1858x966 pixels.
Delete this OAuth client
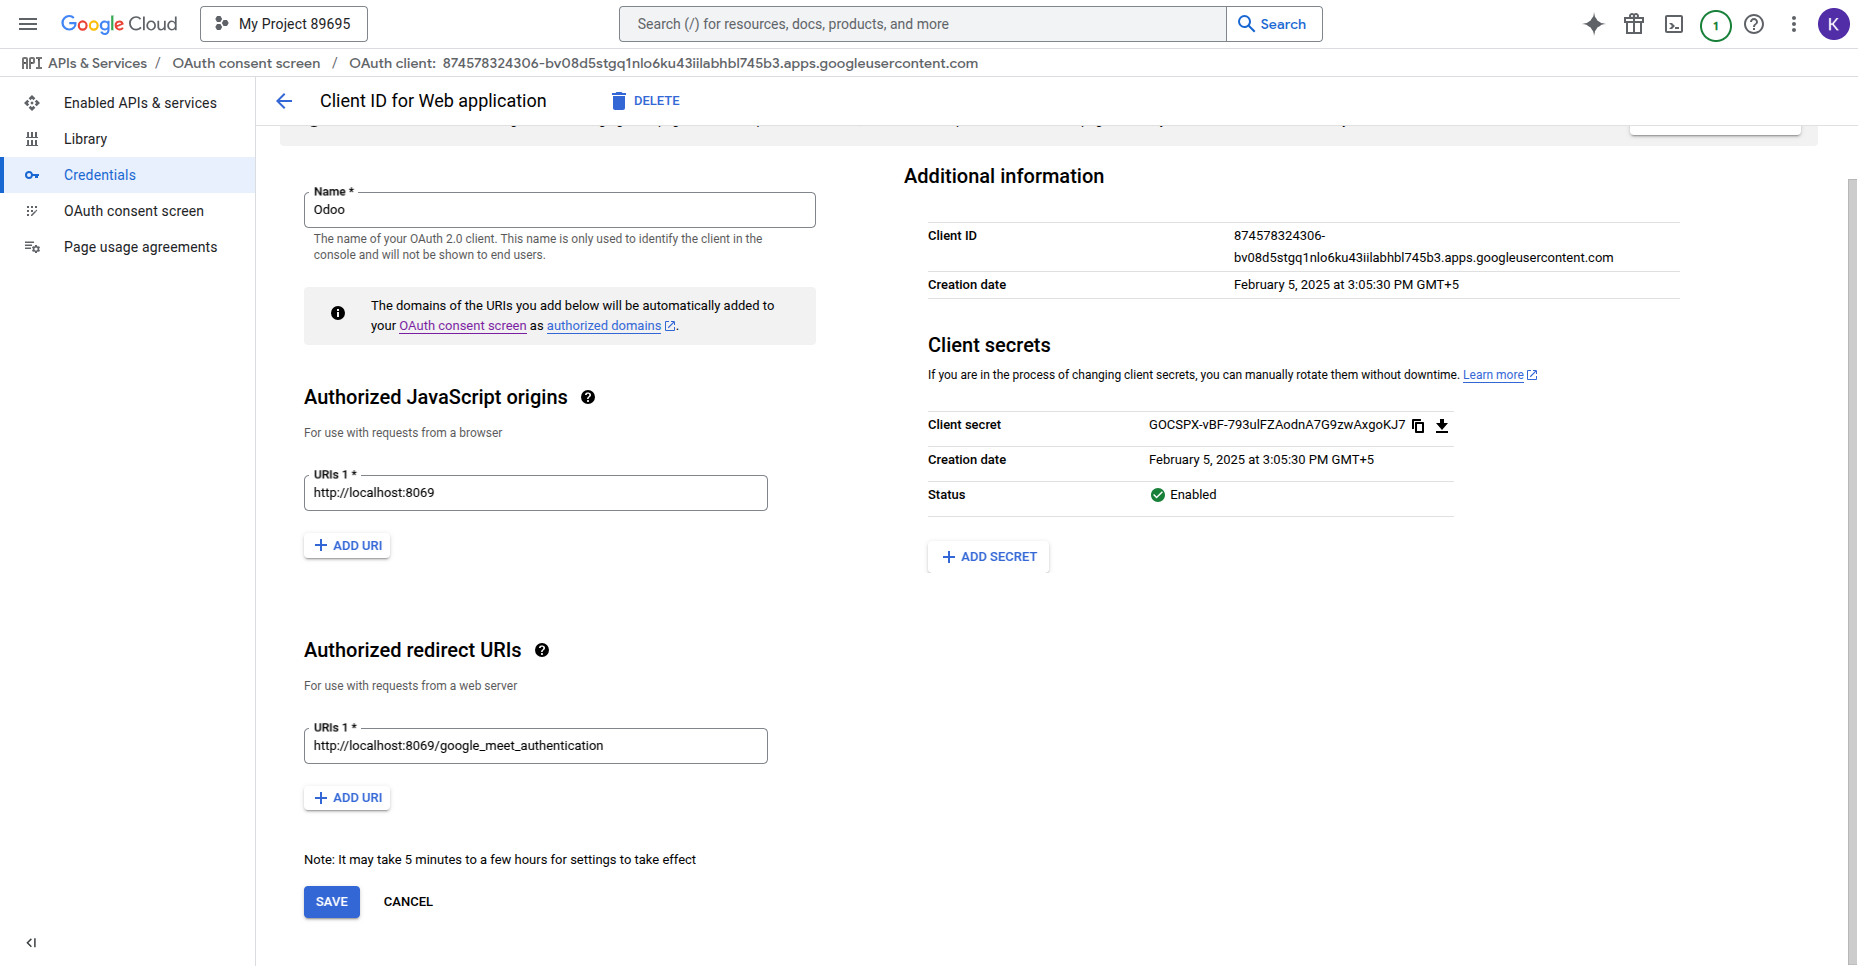(645, 101)
